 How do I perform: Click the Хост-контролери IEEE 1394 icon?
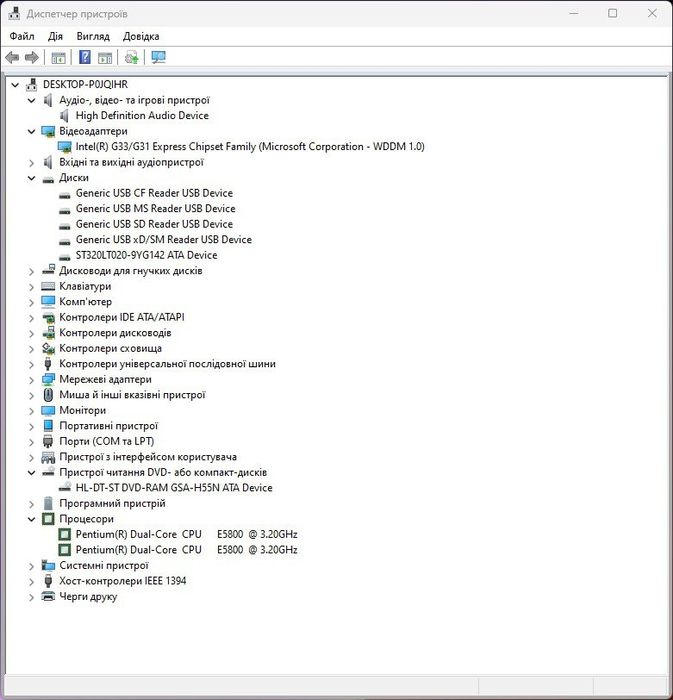48,581
